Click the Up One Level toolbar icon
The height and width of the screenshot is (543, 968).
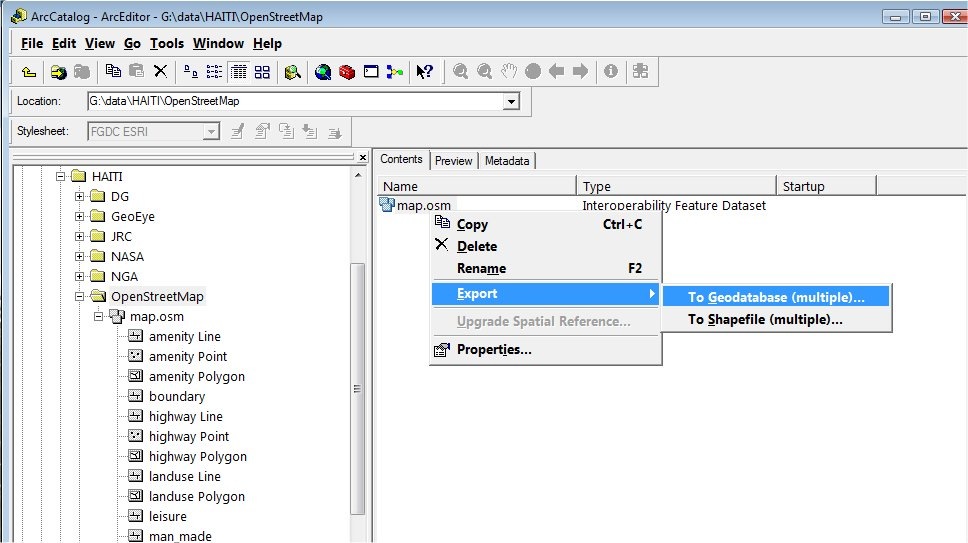pyautogui.click(x=29, y=72)
